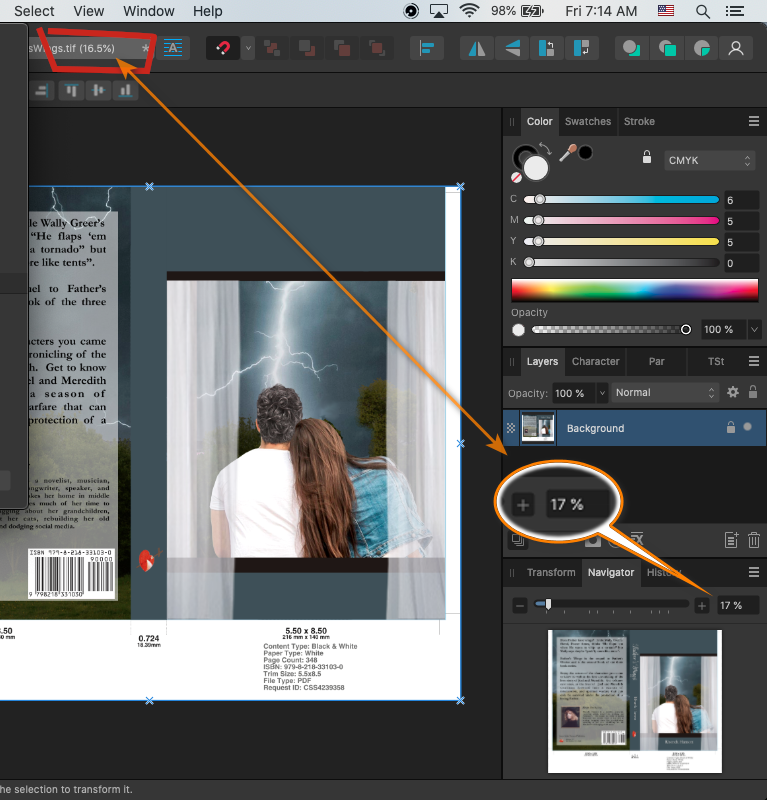Toggle visibility of the Background layer
The image size is (767, 800).
coord(748,428)
